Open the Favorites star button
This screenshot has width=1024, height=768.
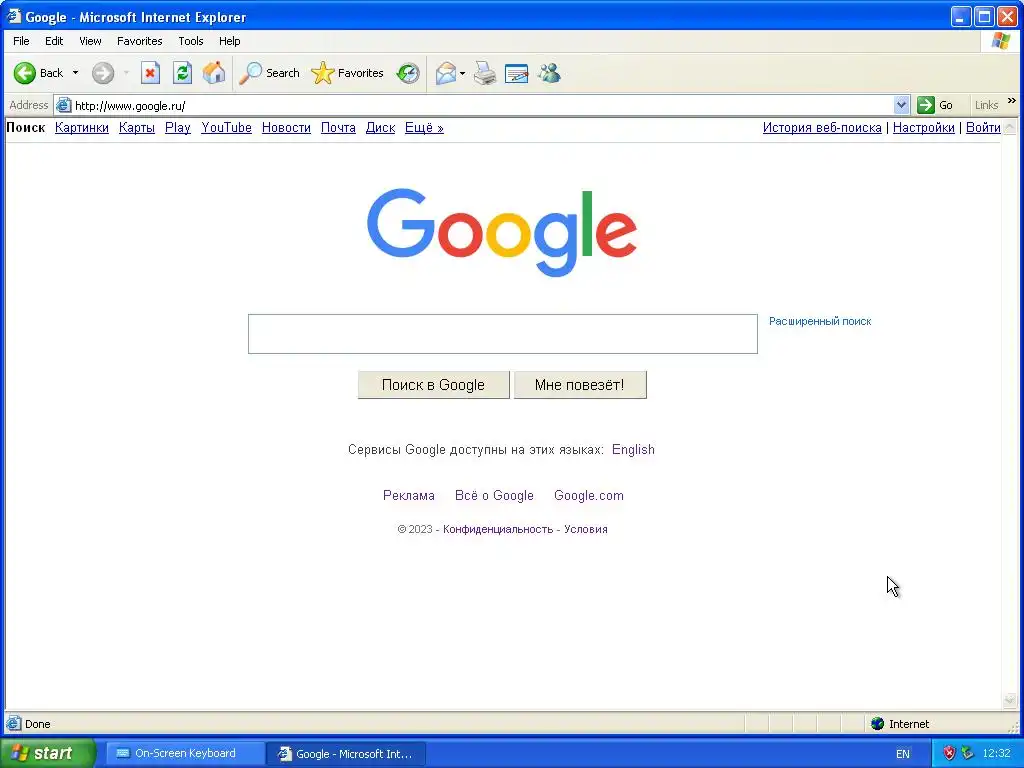click(x=347, y=73)
